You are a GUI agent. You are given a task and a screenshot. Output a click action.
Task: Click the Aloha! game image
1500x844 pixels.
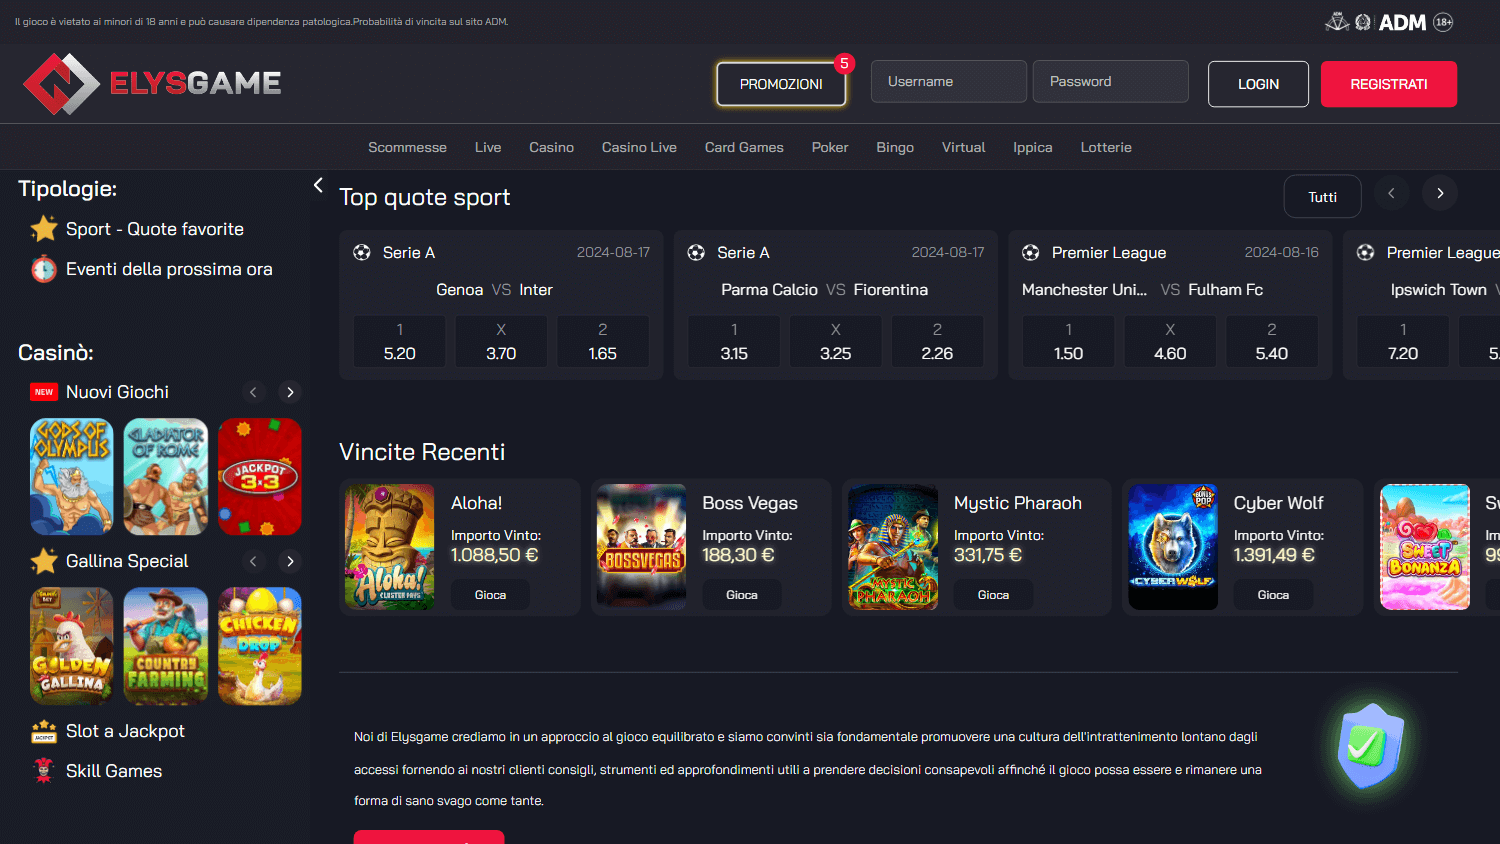pos(390,547)
